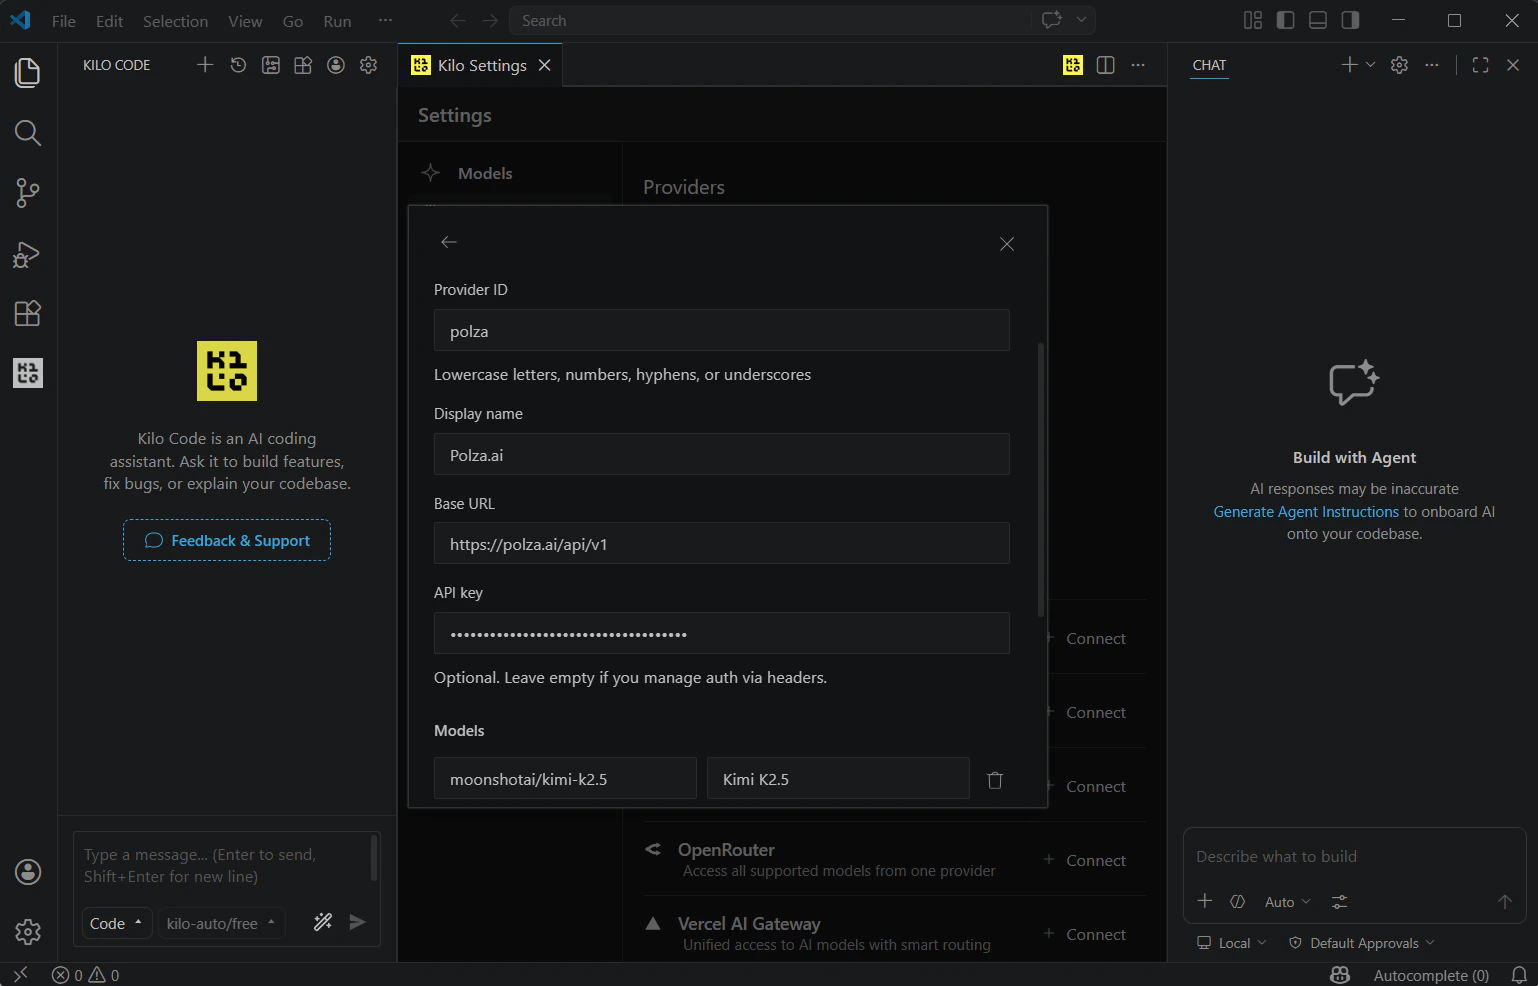
Task: Maximize the Chat panel
Action: (1481, 65)
